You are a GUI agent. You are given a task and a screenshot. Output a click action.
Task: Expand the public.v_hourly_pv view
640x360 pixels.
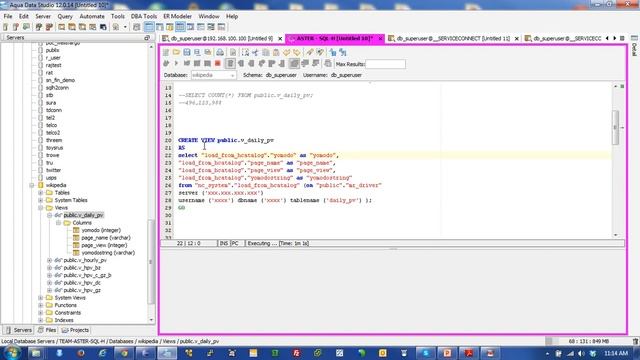click(49, 260)
